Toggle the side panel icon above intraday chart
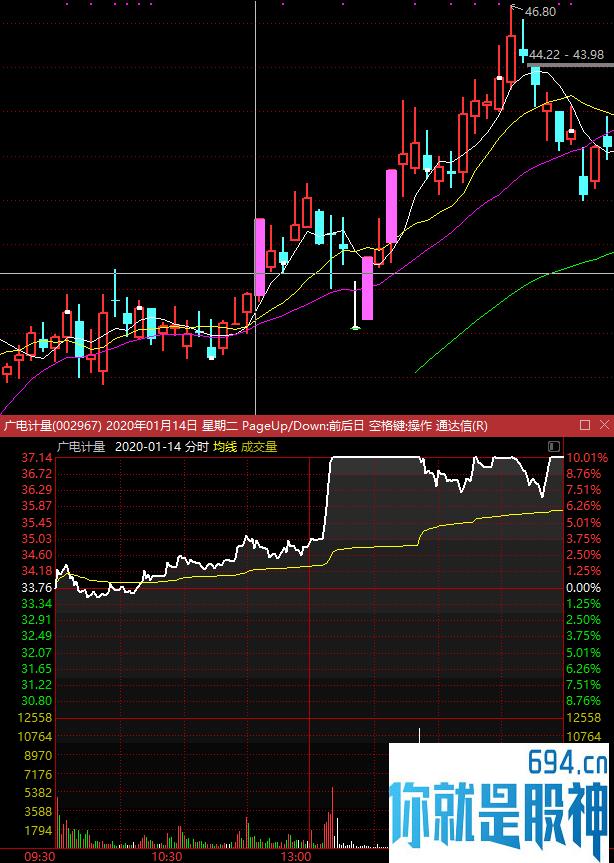This screenshot has height=863, width=614. coord(553,446)
